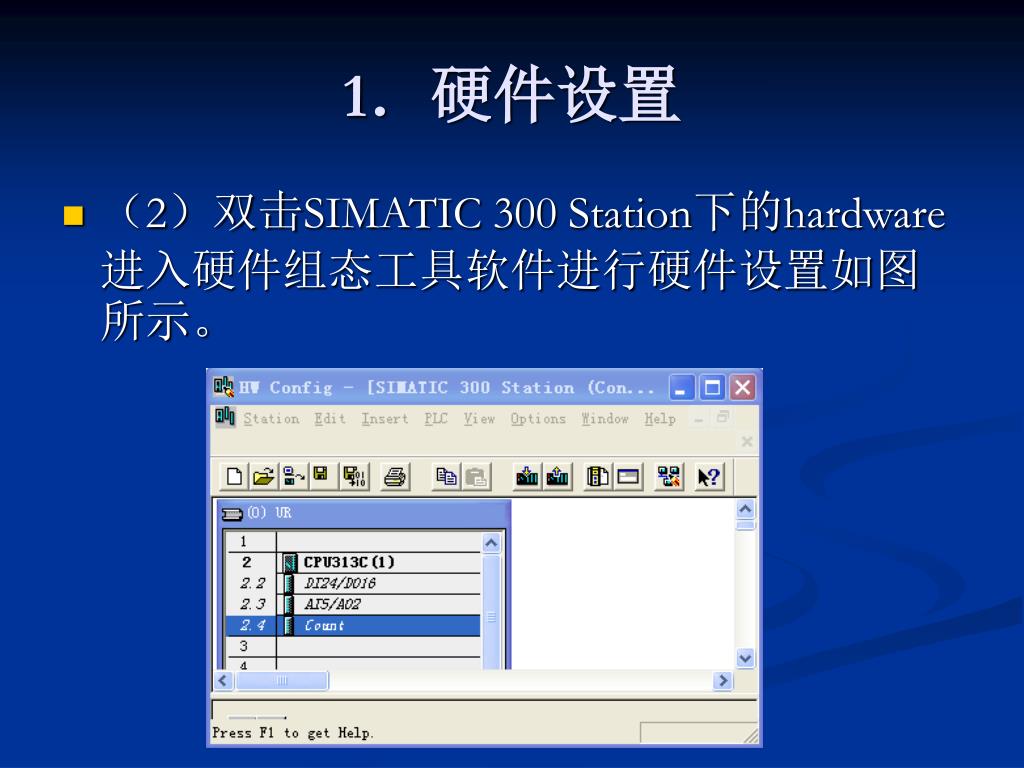Click the hardware Catalog toolbar icon
1024x768 pixels.
(597, 476)
